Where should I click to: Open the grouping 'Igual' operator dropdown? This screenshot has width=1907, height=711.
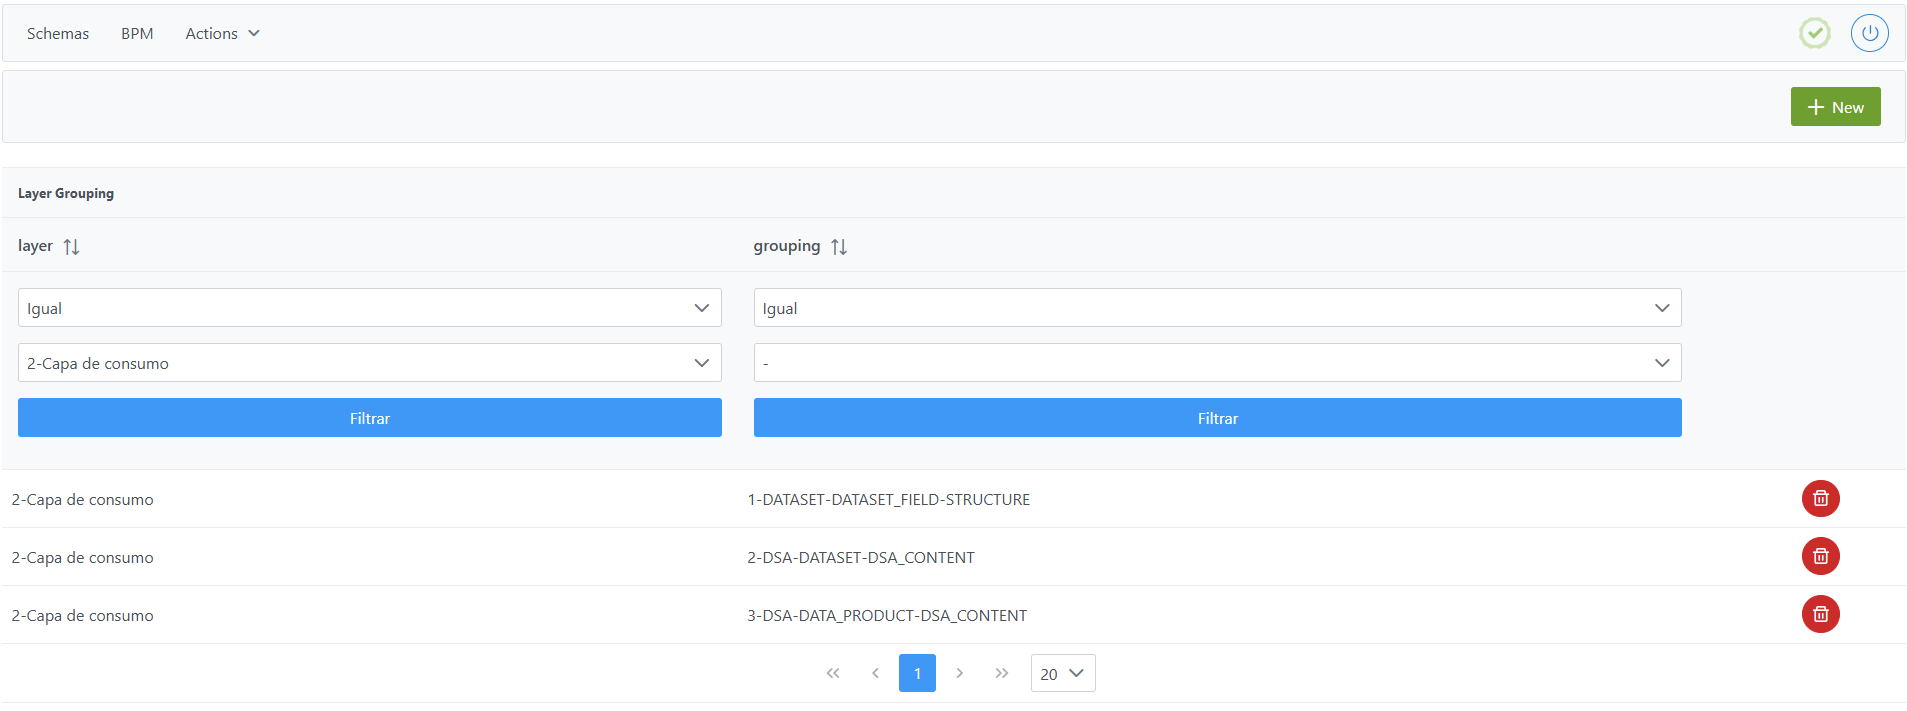coord(1217,308)
